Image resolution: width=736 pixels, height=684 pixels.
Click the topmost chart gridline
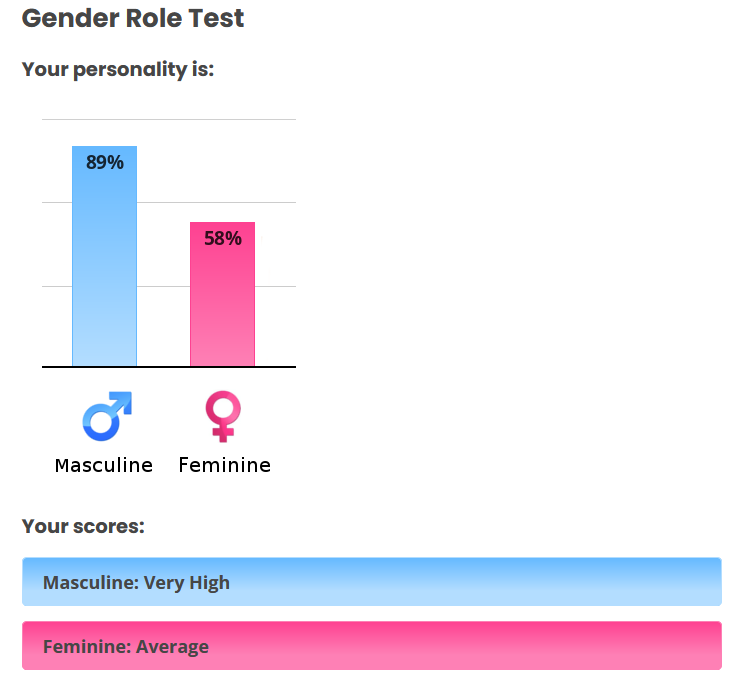[168, 120]
